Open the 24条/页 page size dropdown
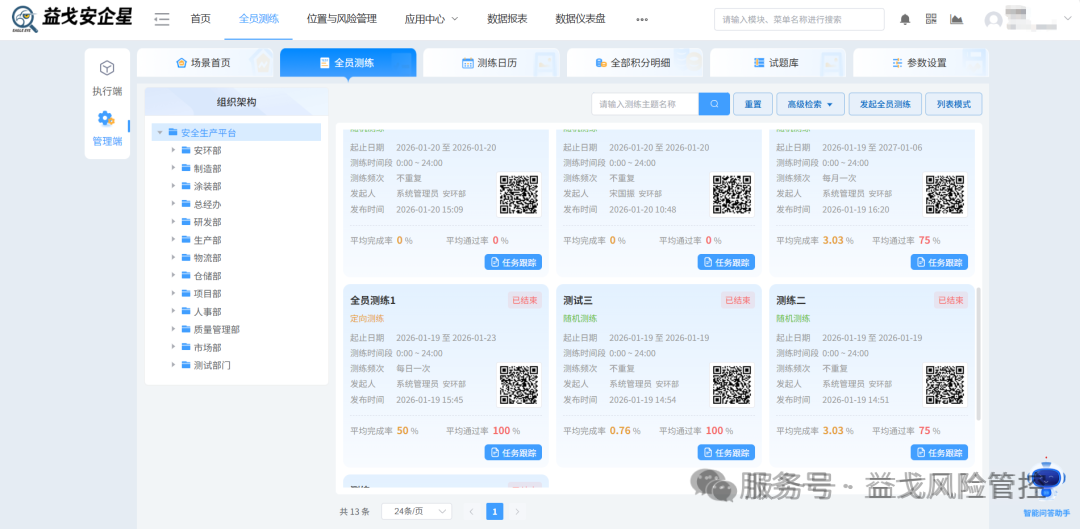1080x529 pixels. coord(416,511)
